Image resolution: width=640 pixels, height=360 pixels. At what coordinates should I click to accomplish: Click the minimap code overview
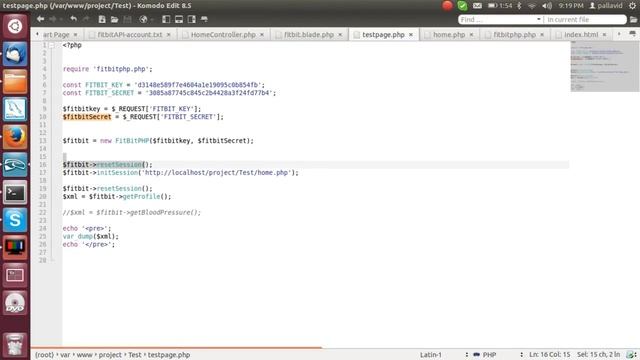[x=604, y=67]
